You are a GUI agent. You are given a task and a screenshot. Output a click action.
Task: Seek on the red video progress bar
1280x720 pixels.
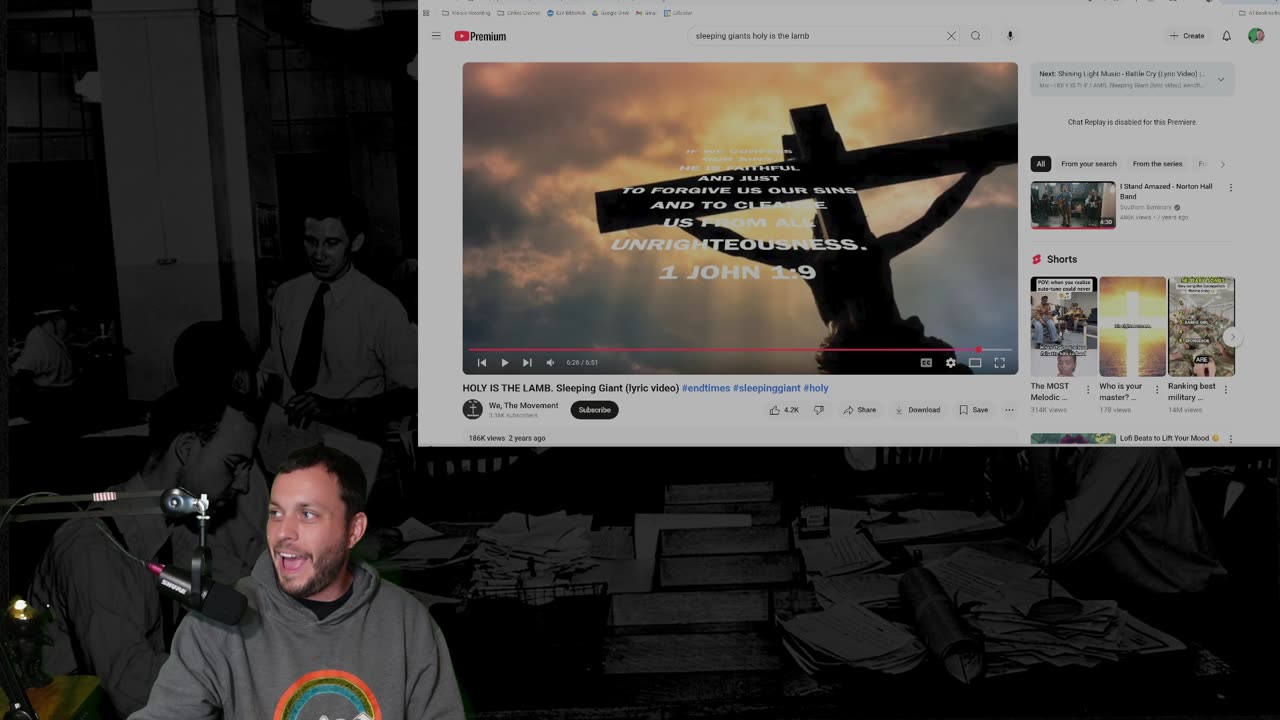point(740,350)
